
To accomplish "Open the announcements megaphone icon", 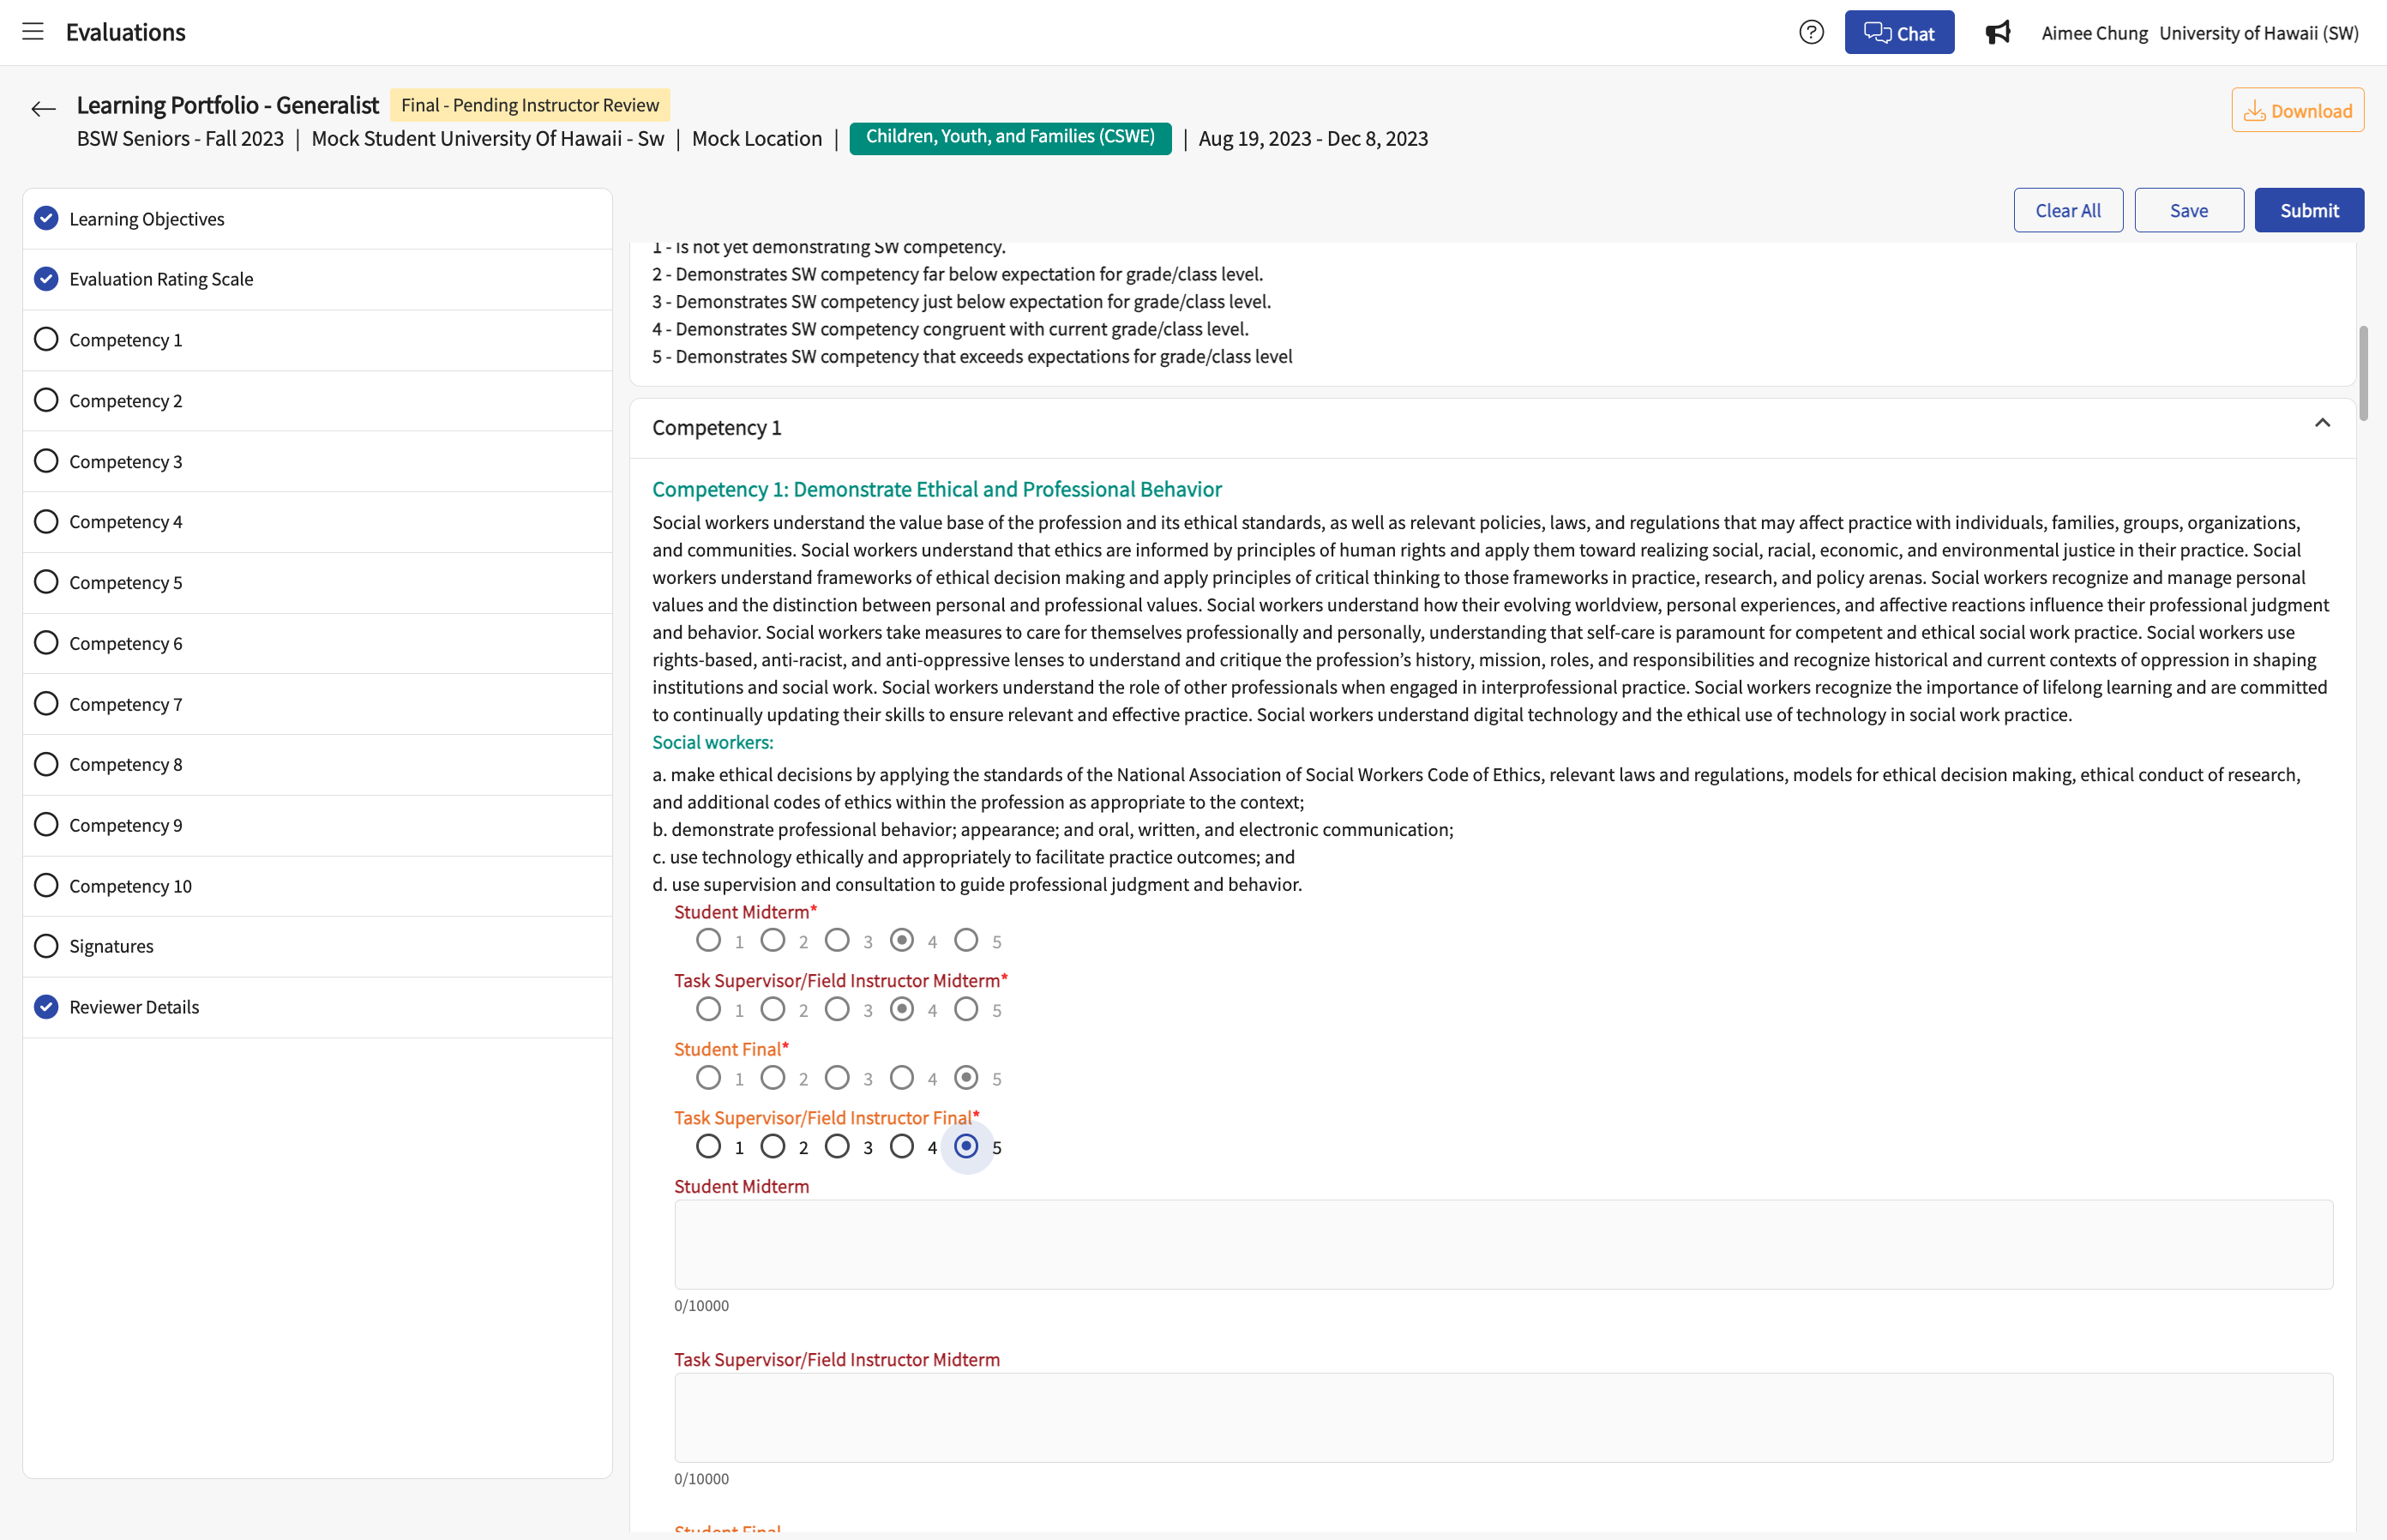I will coord(1997,33).
